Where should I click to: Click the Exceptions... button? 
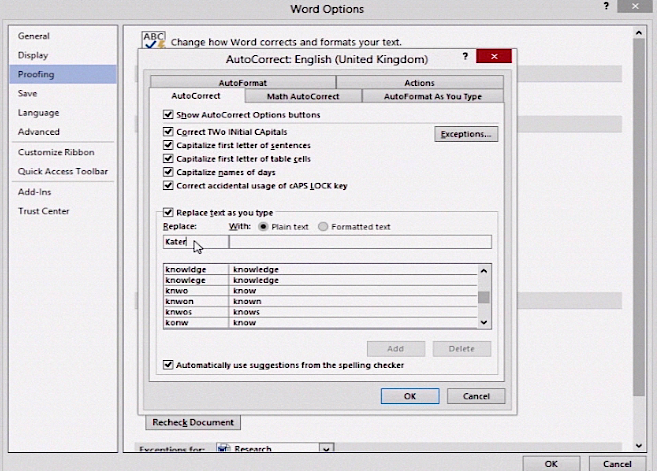point(466,134)
